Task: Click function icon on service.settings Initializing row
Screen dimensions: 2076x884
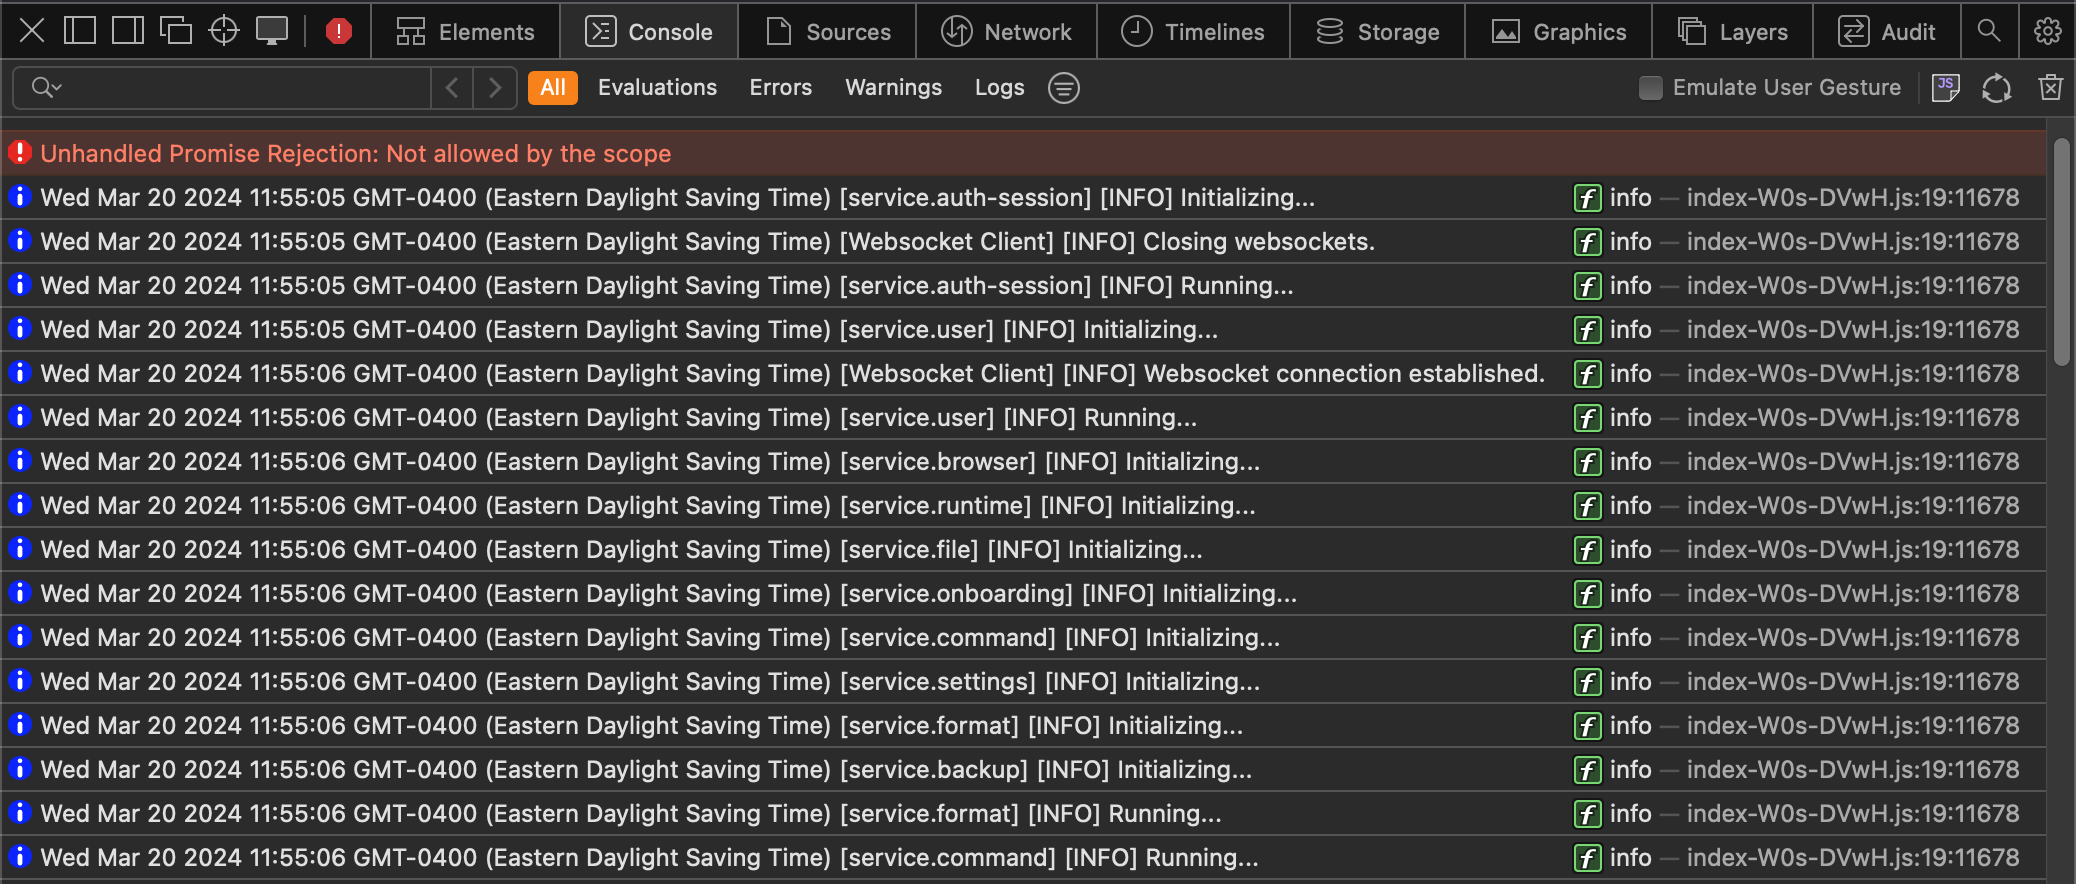Action: pos(1587,682)
